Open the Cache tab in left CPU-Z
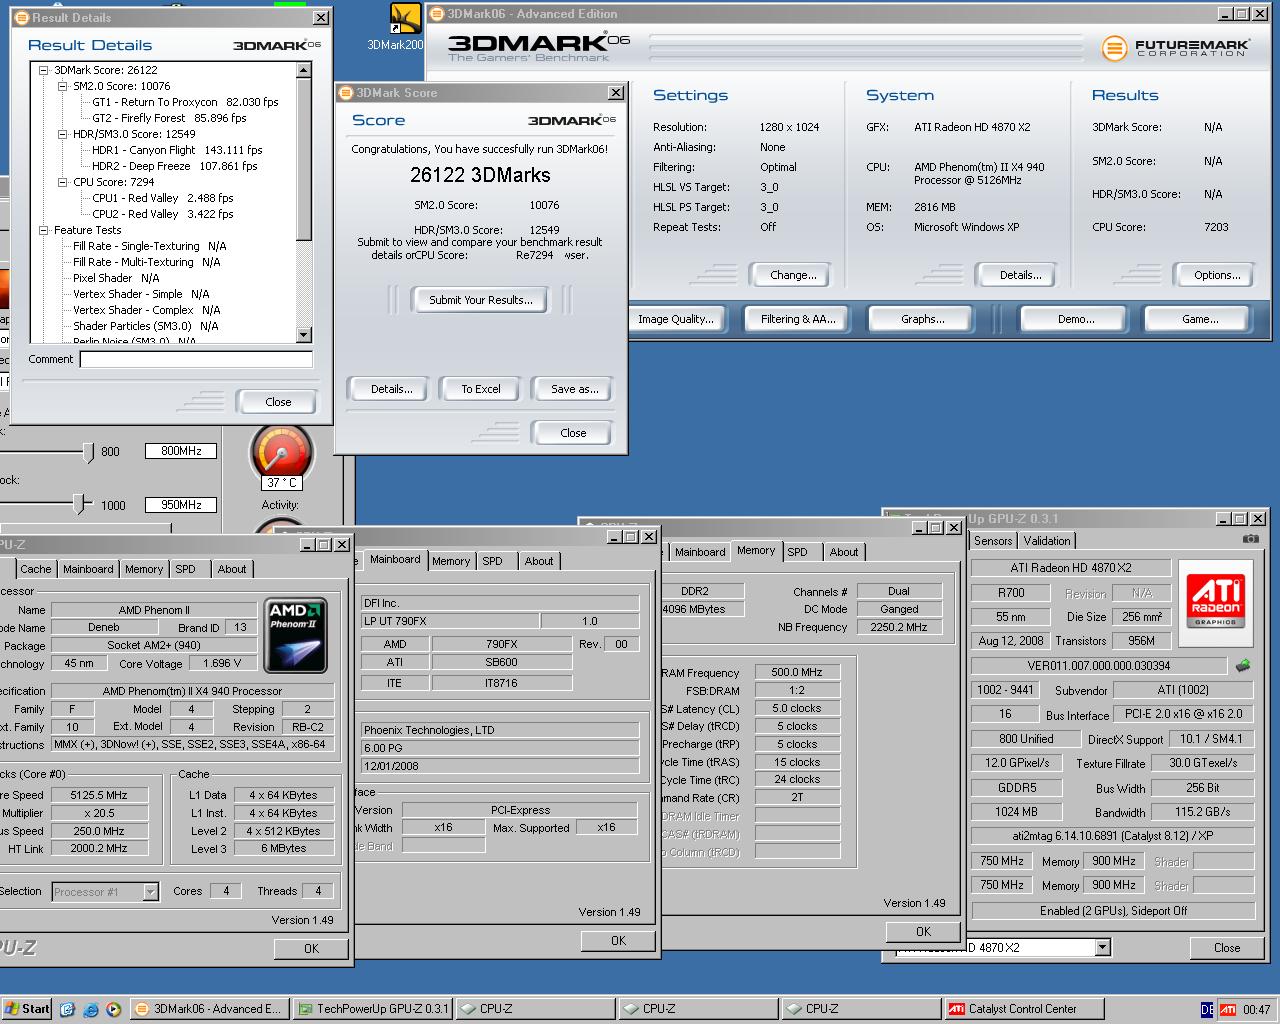 (x=36, y=569)
